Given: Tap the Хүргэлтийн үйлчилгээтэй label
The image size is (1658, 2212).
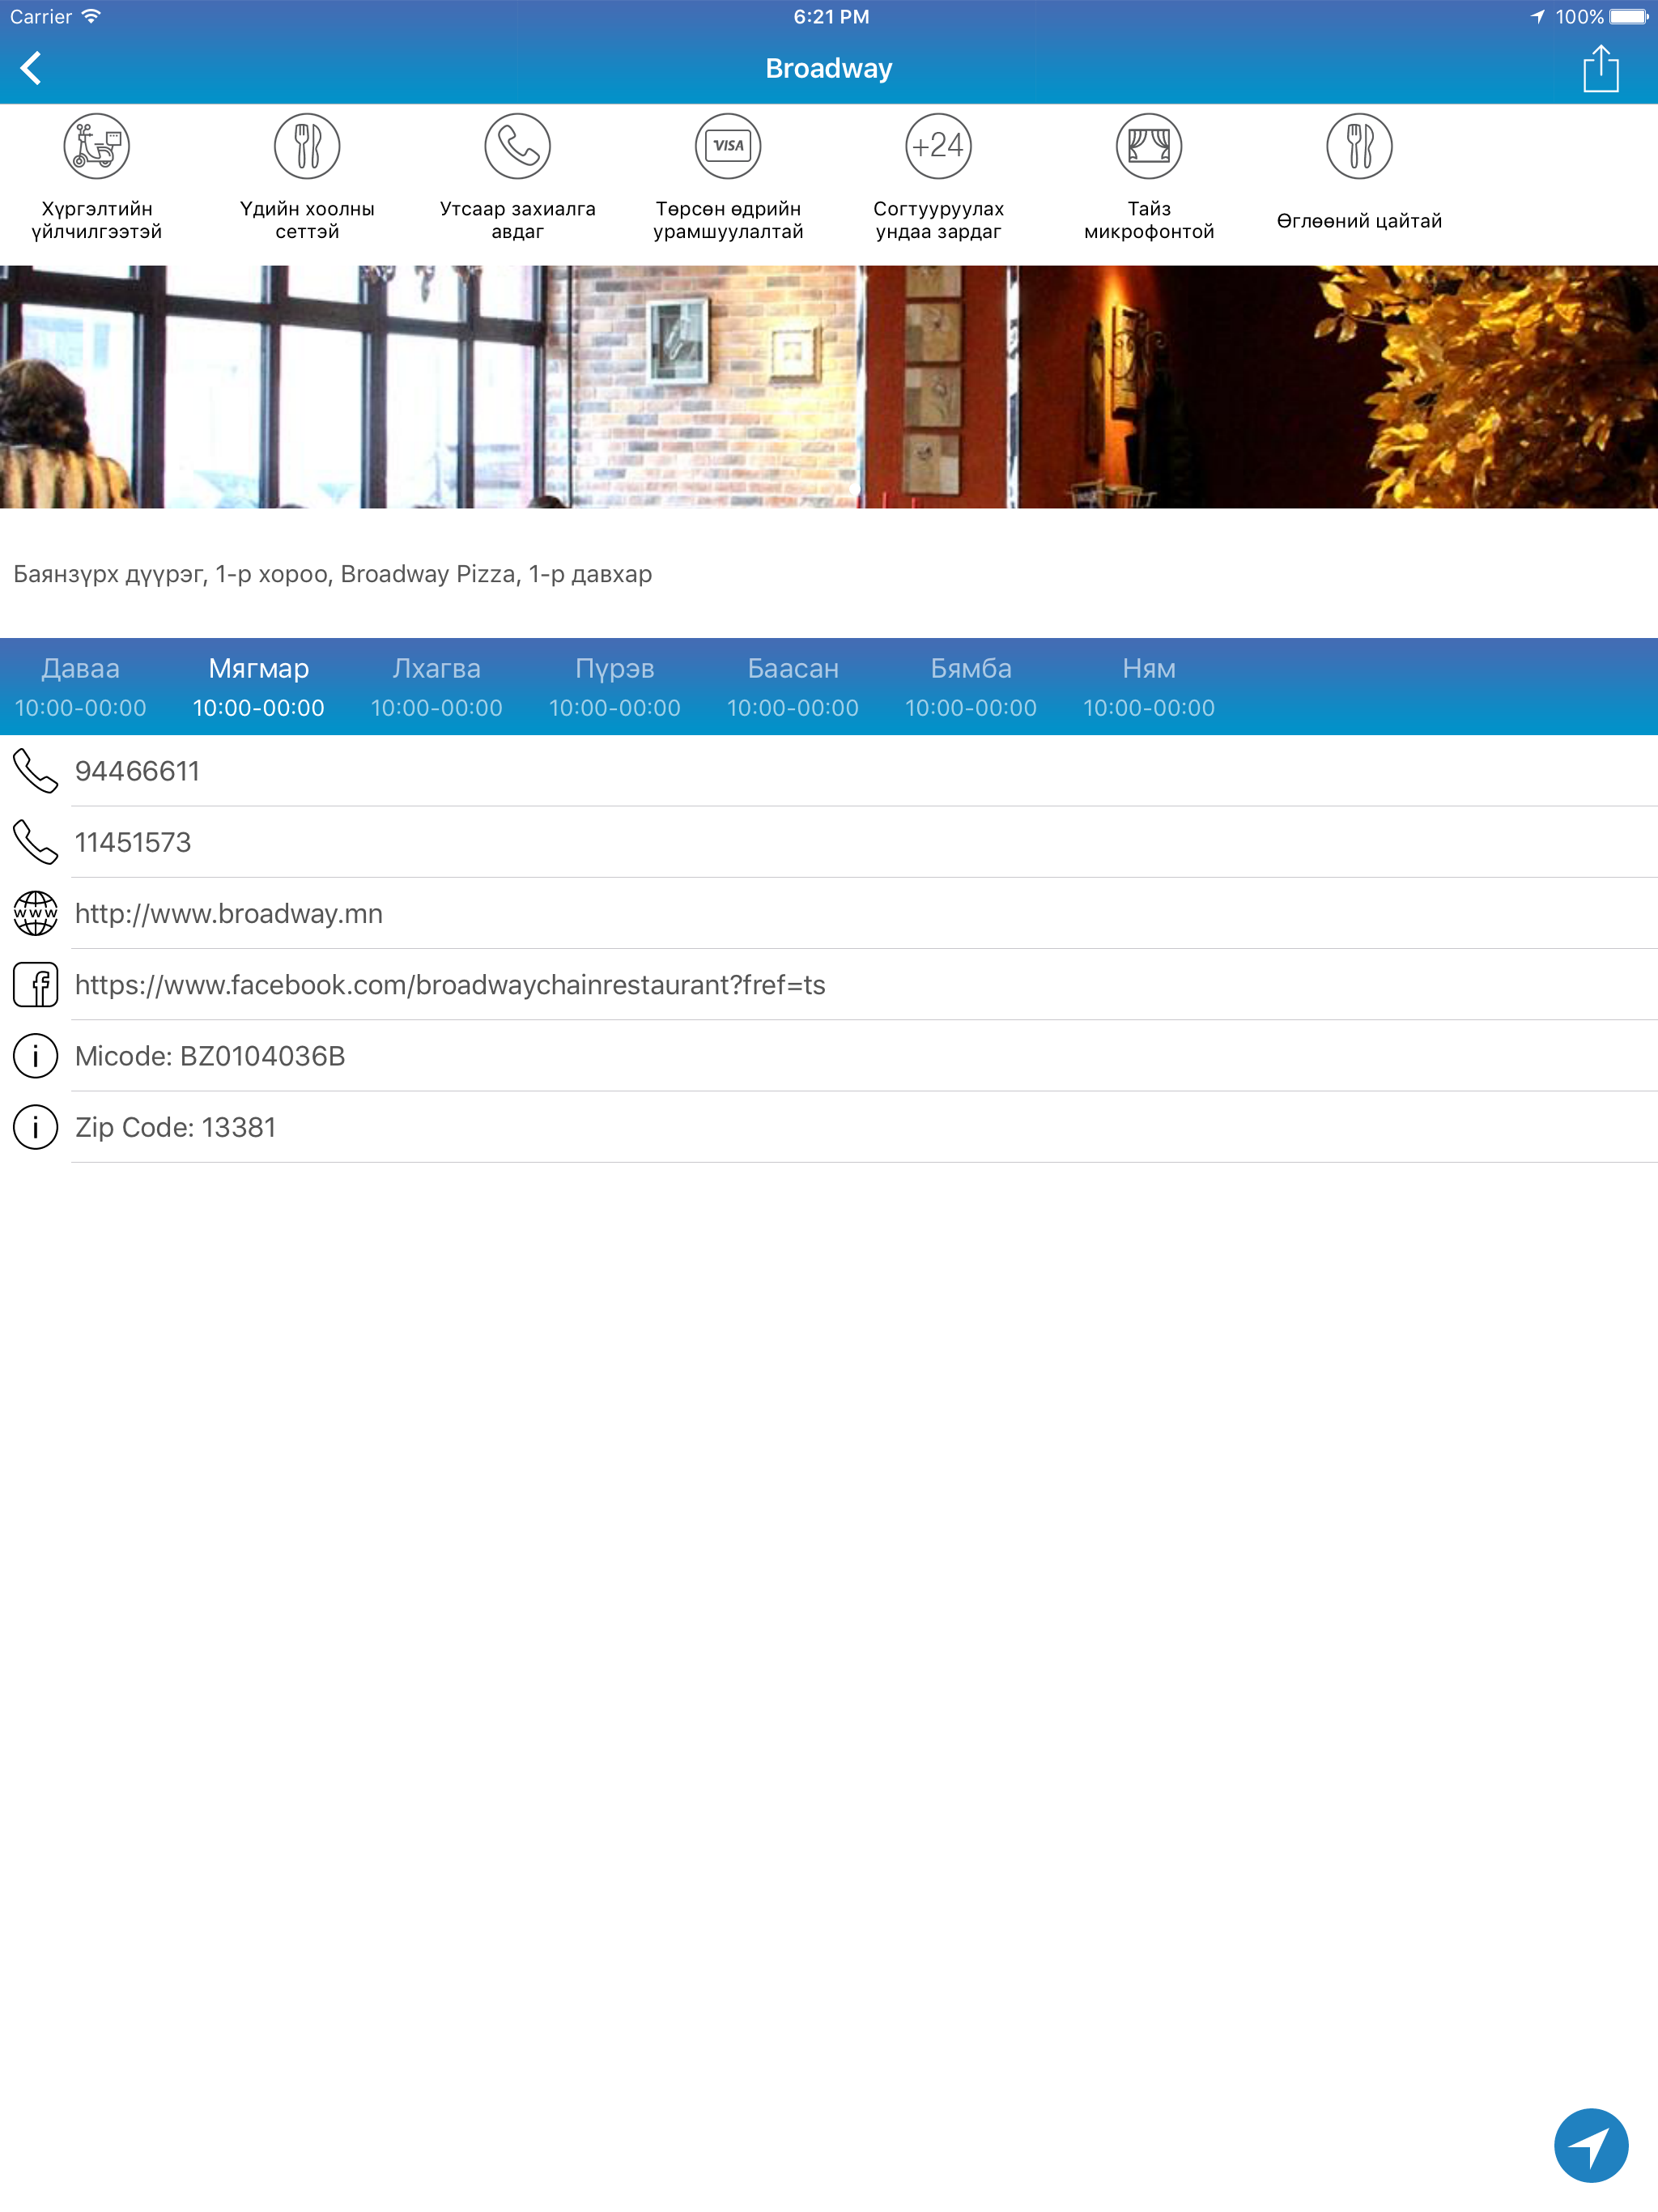Looking at the screenshot, I should [x=97, y=220].
